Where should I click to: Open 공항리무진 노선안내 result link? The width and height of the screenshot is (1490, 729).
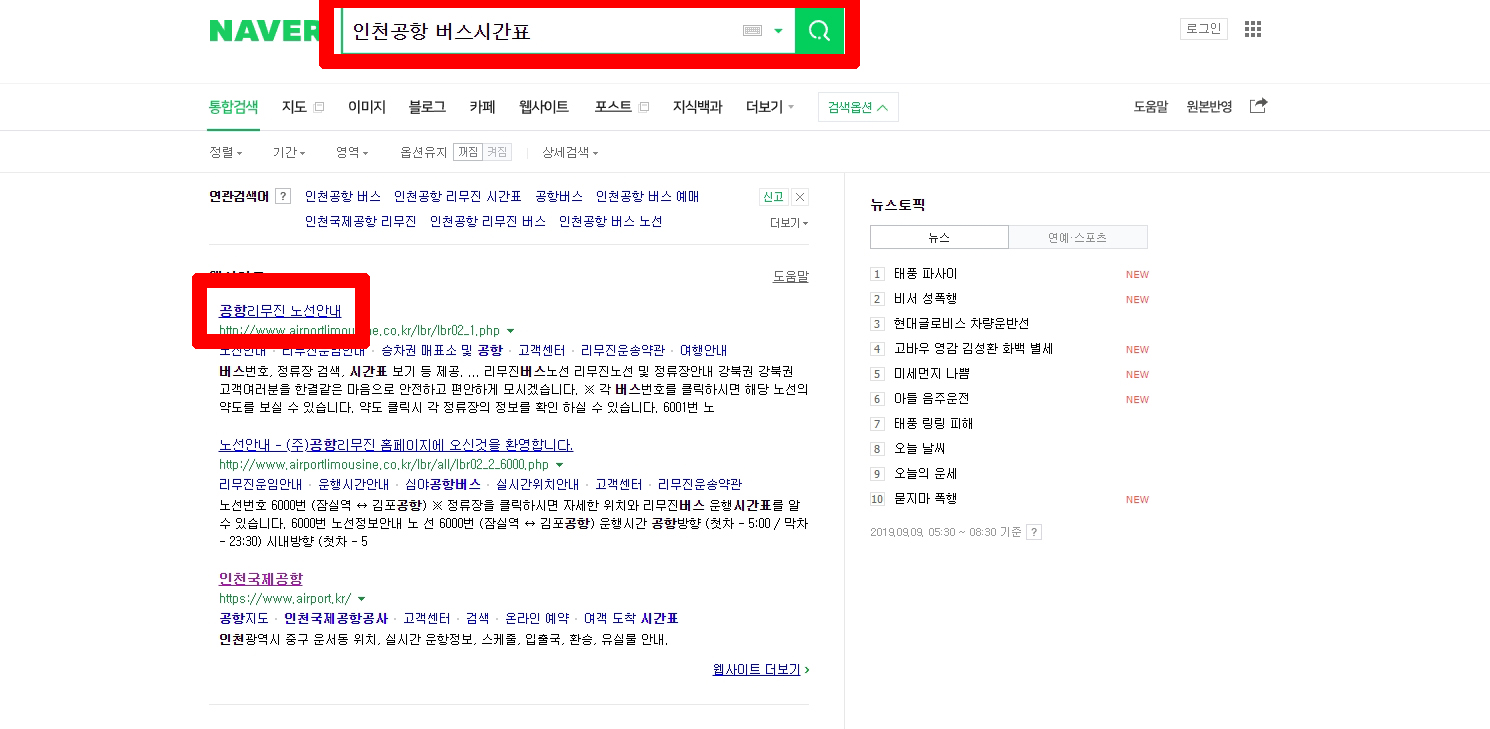coord(280,311)
